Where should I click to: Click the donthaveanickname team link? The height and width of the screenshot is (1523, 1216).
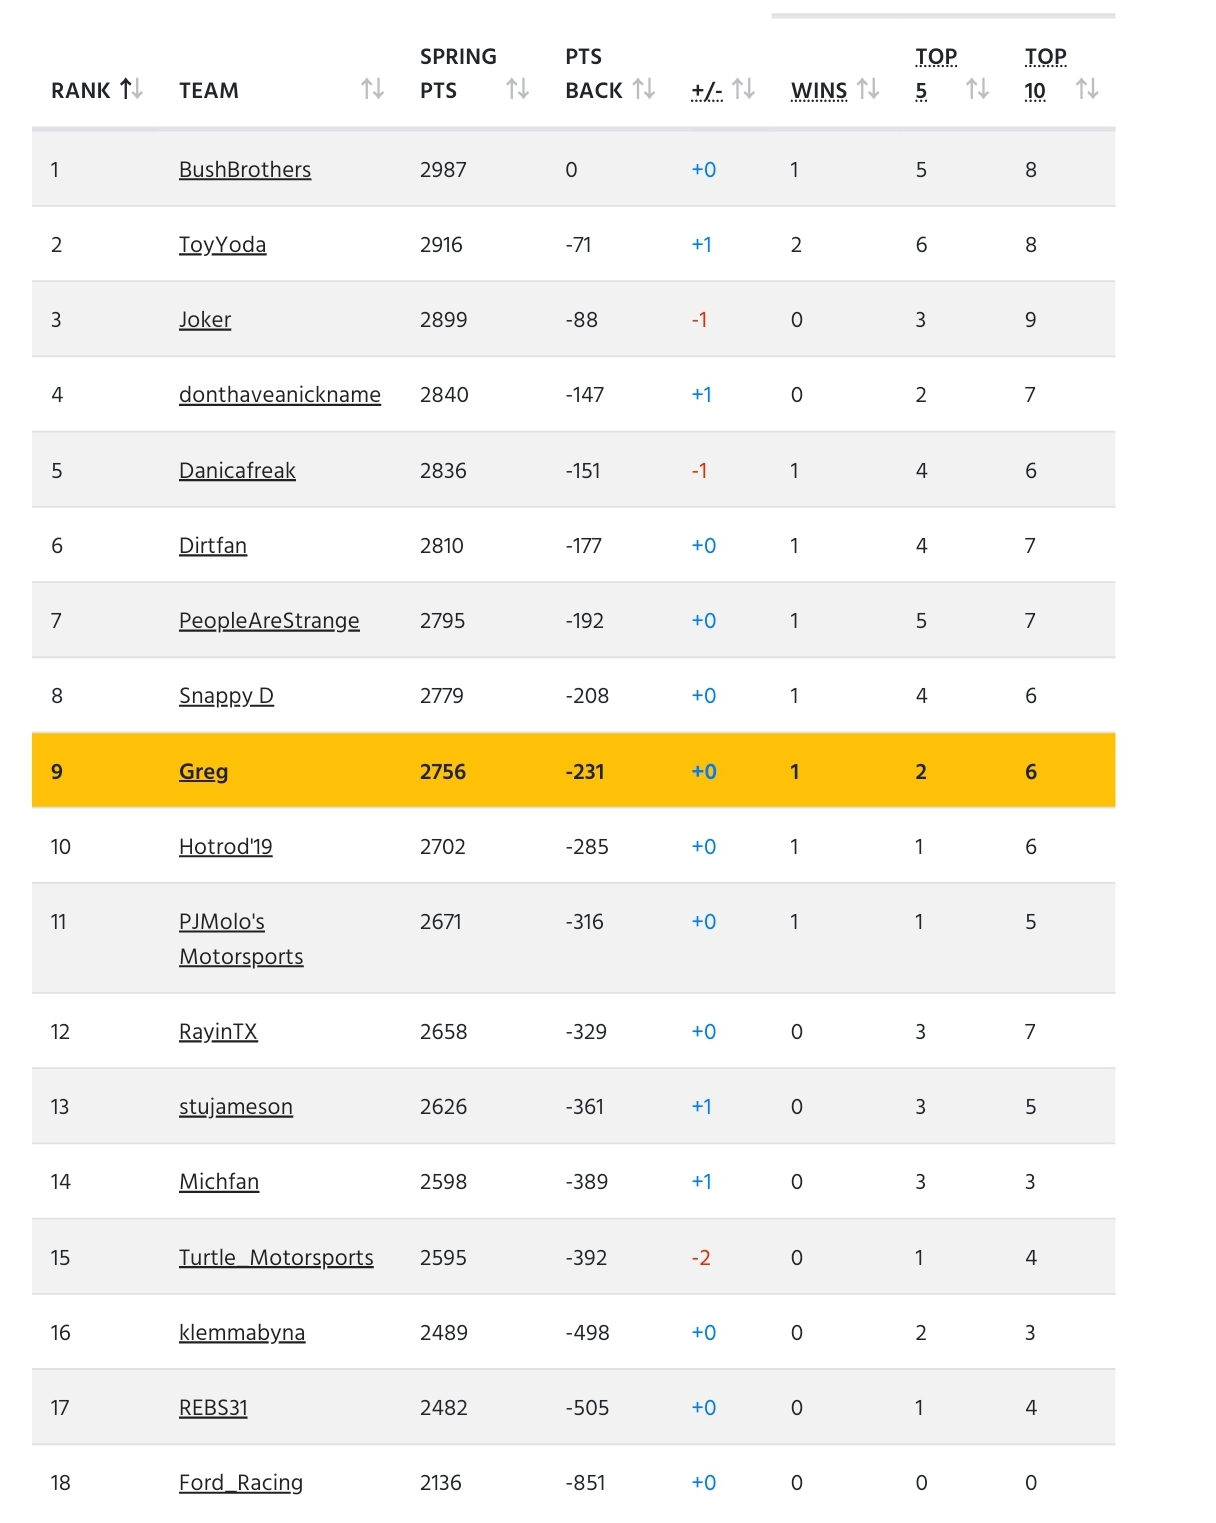(x=280, y=395)
